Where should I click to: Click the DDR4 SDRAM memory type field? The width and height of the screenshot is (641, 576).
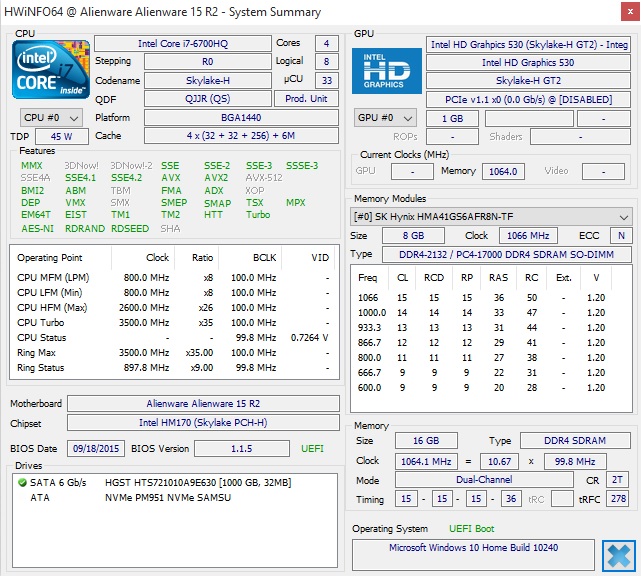[575, 440]
